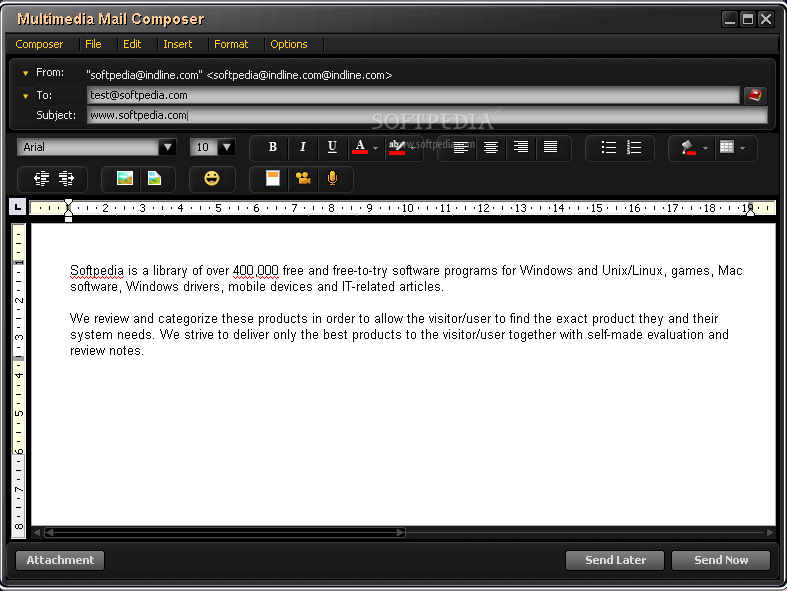The image size is (787, 591).
Task: Click the right indent marker on ruler
Action: [x=750, y=211]
